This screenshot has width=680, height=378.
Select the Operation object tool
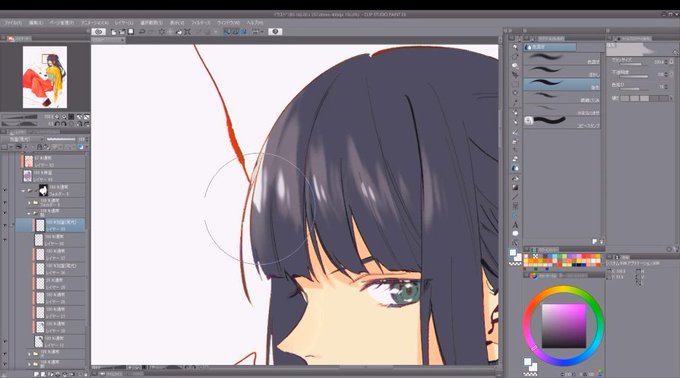[515, 65]
